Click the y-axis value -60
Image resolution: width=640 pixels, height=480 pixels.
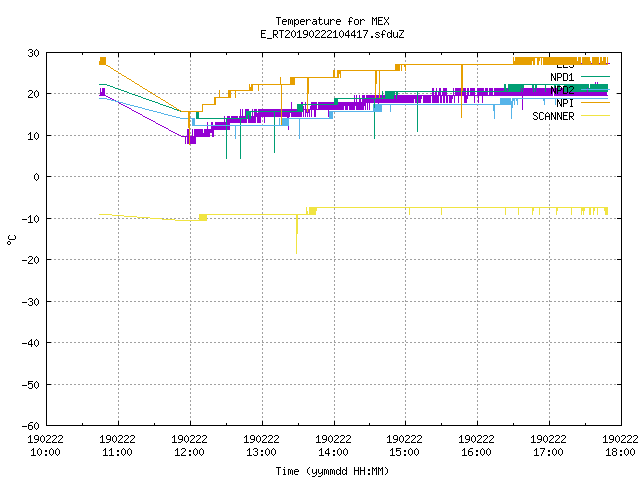click(x=31, y=426)
